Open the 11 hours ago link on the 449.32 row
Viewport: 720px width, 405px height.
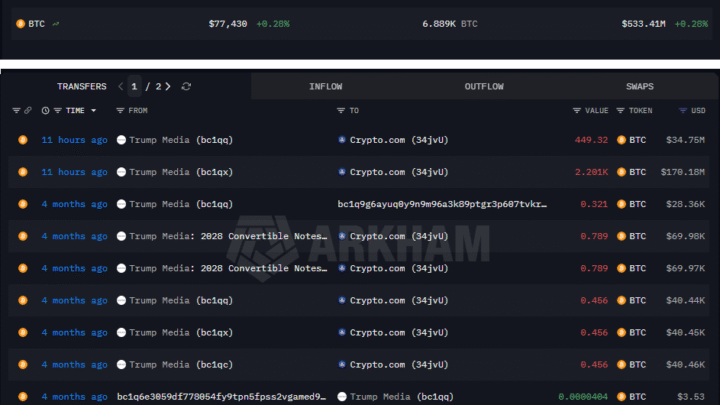click(74, 140)
